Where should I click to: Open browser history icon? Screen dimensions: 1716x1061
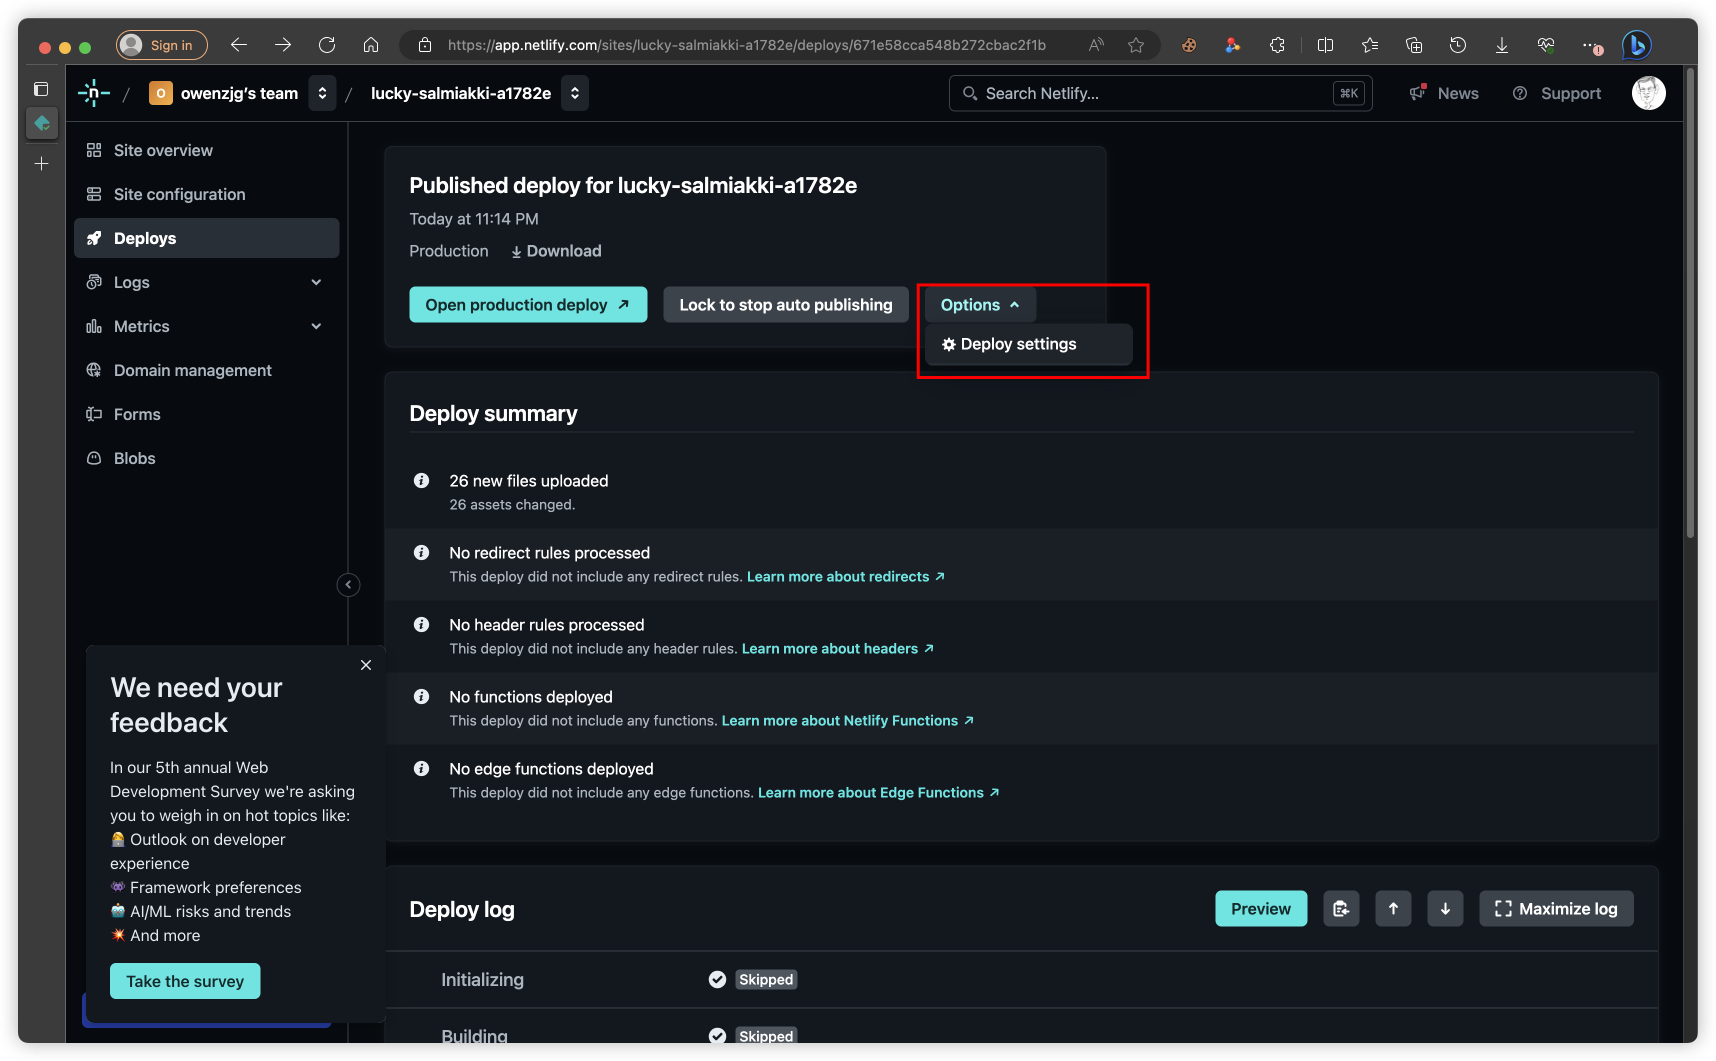[1458, 45]
